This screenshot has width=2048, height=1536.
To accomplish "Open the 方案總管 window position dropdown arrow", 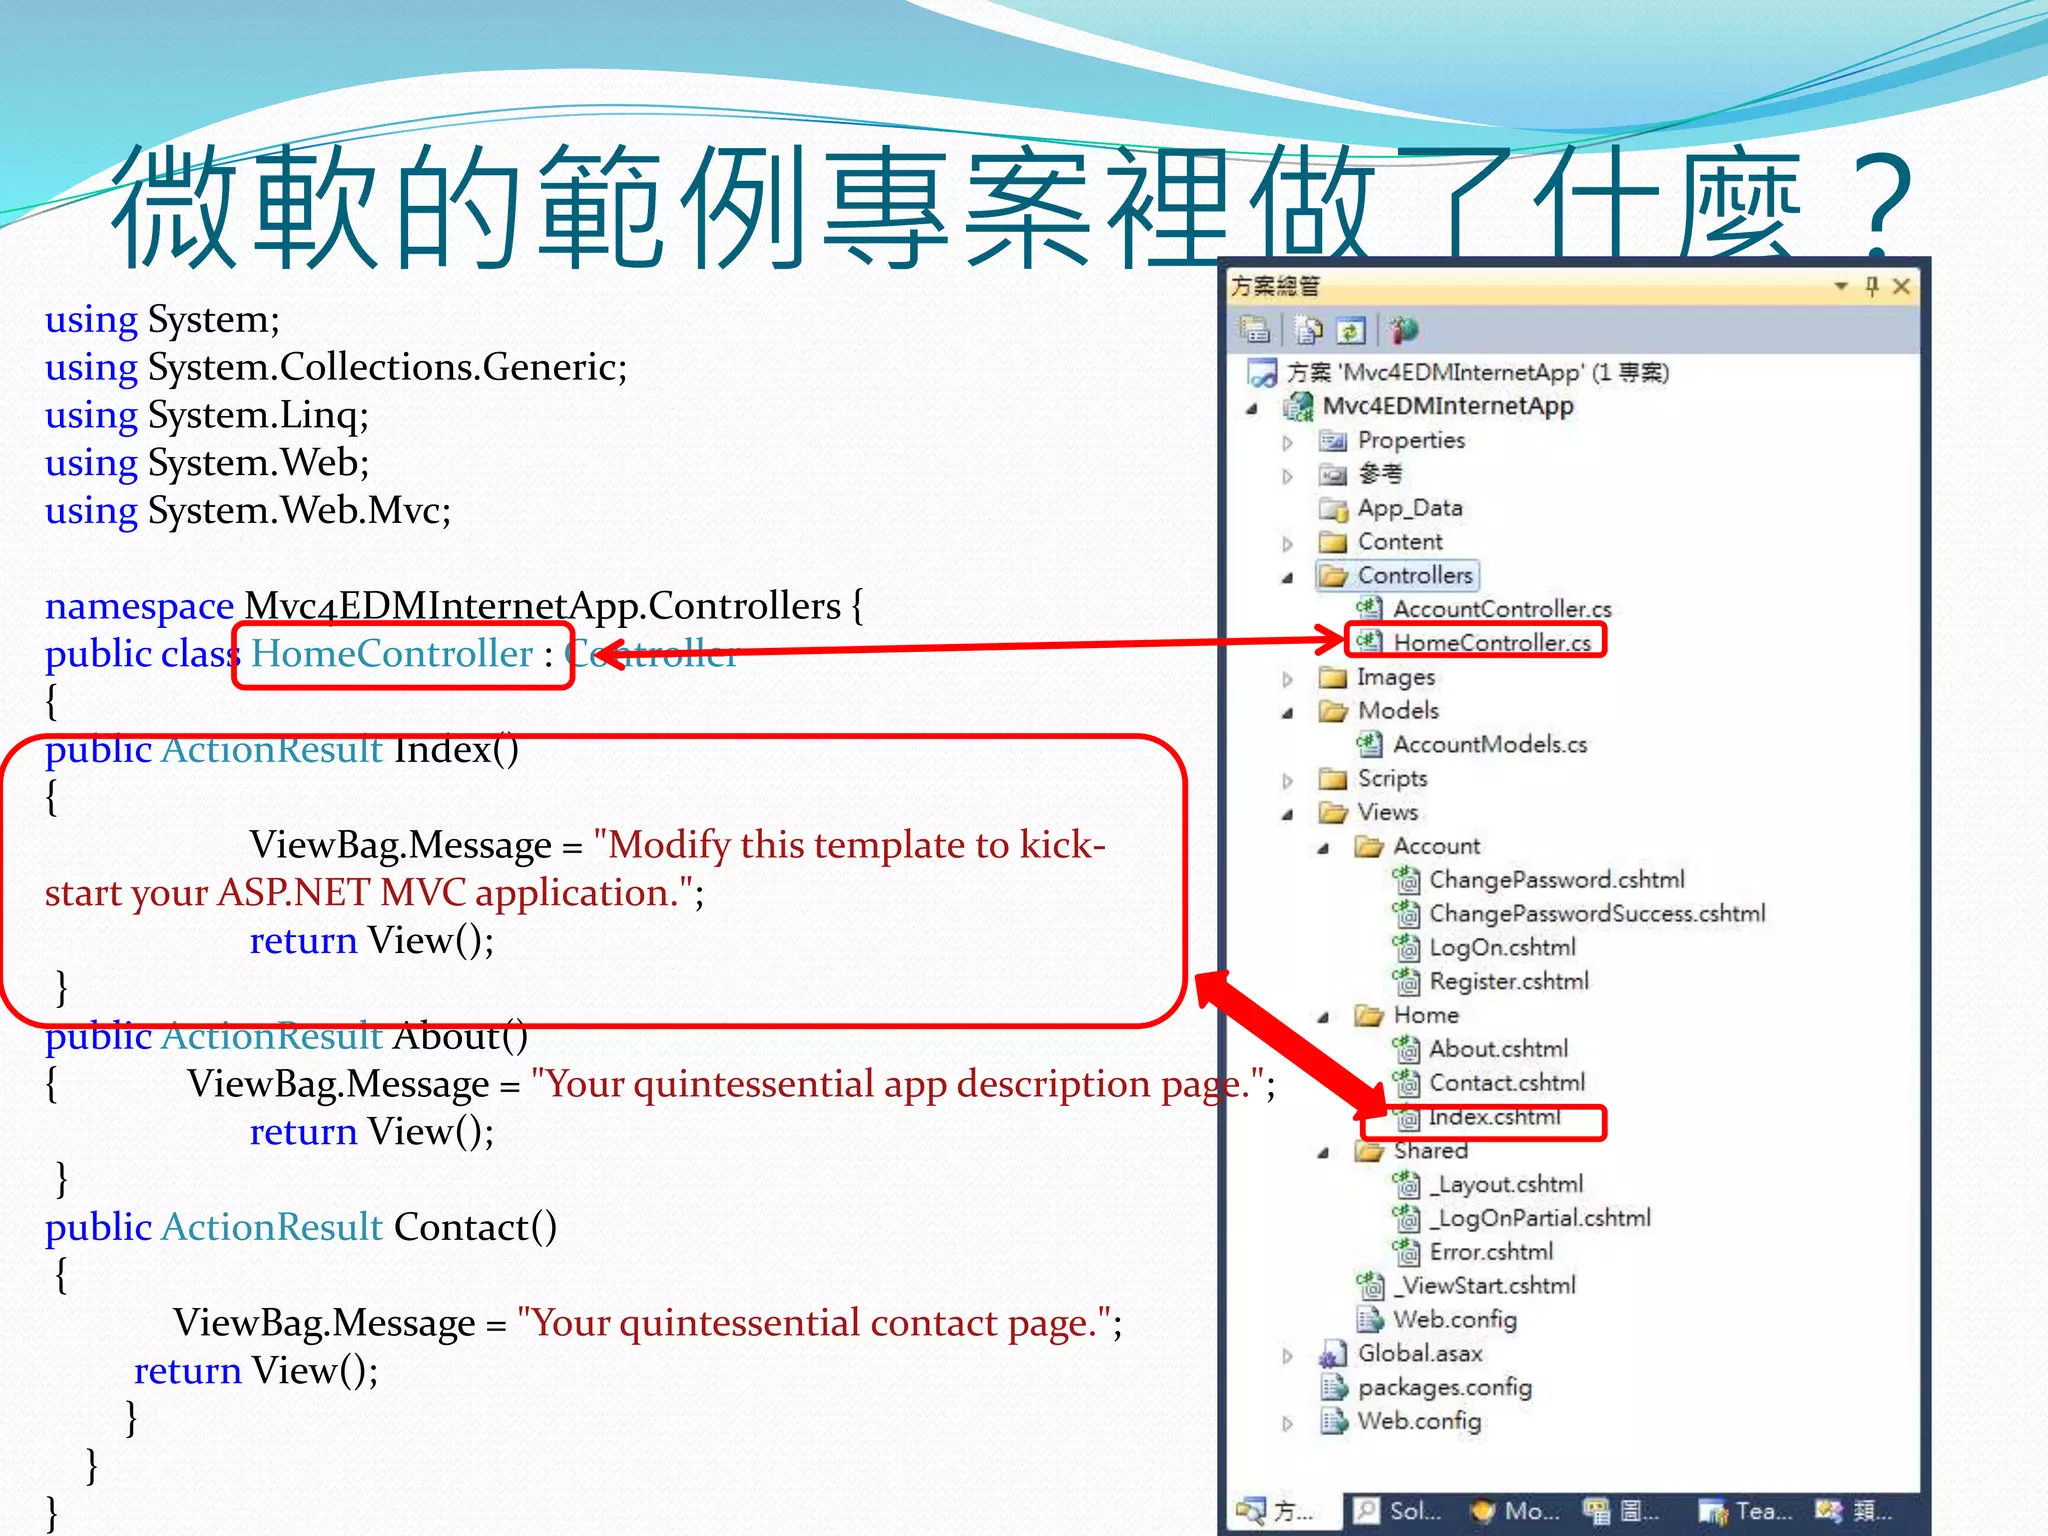I will 1841,287.
